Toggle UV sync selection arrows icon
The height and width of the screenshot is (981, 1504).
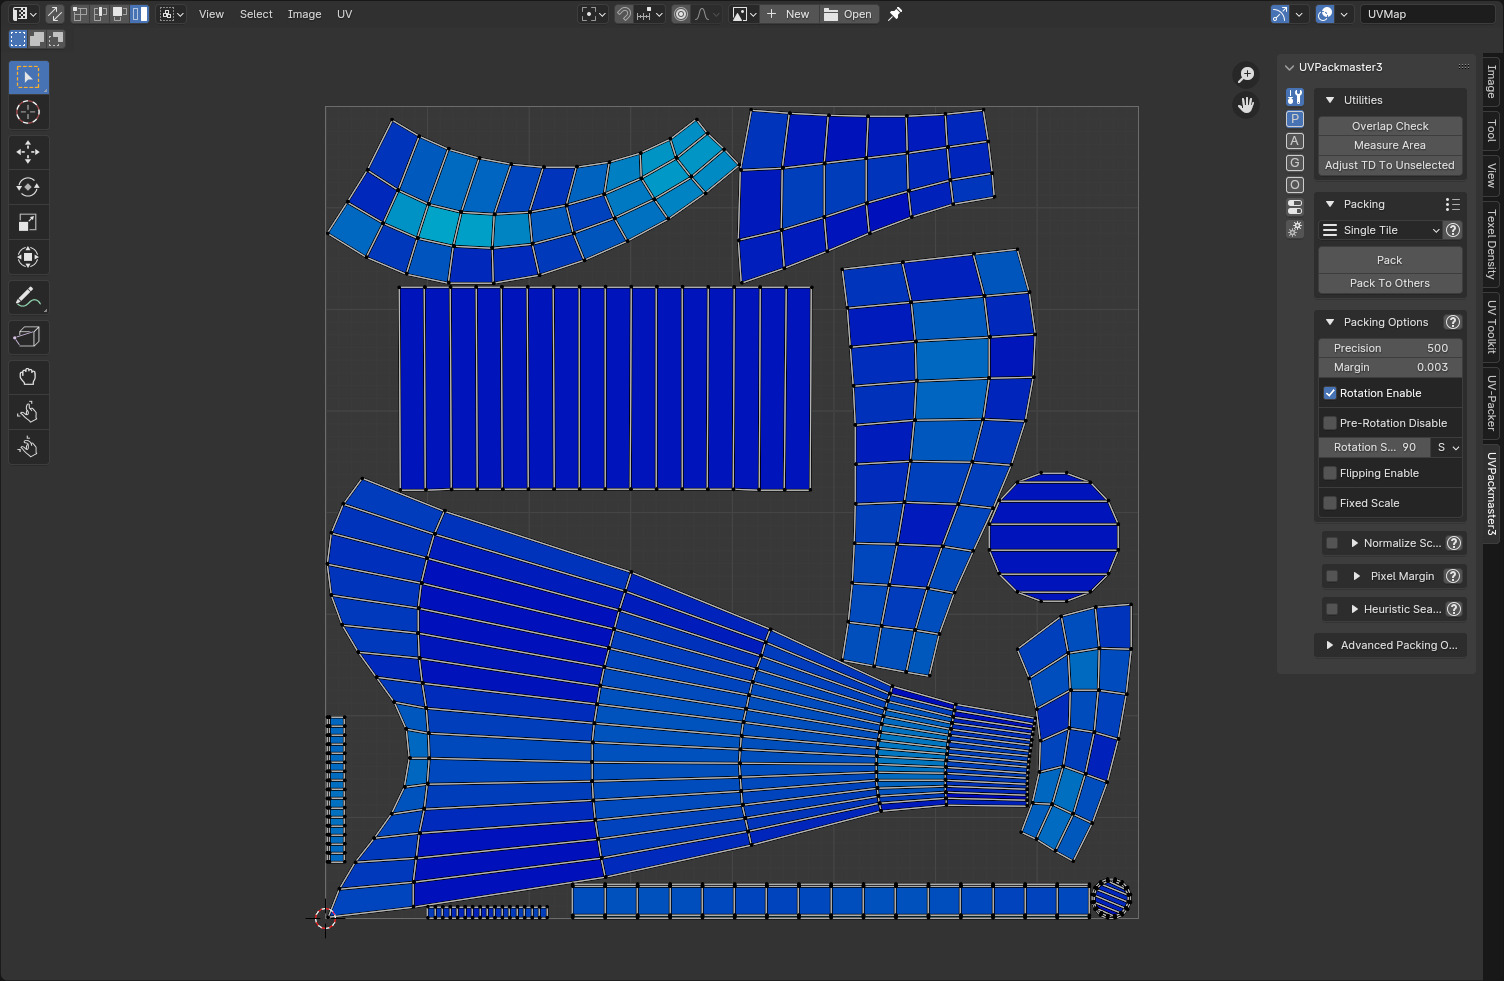coord(54,14)
